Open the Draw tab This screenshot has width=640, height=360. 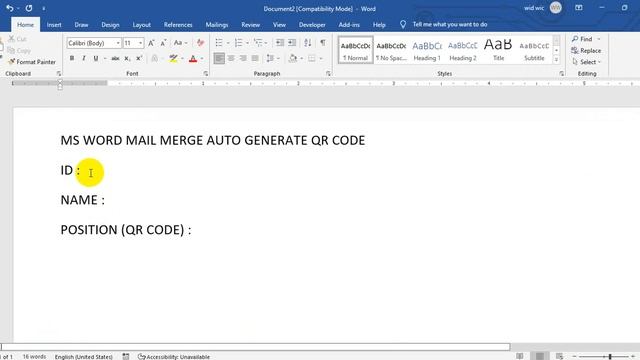(81, 25)
